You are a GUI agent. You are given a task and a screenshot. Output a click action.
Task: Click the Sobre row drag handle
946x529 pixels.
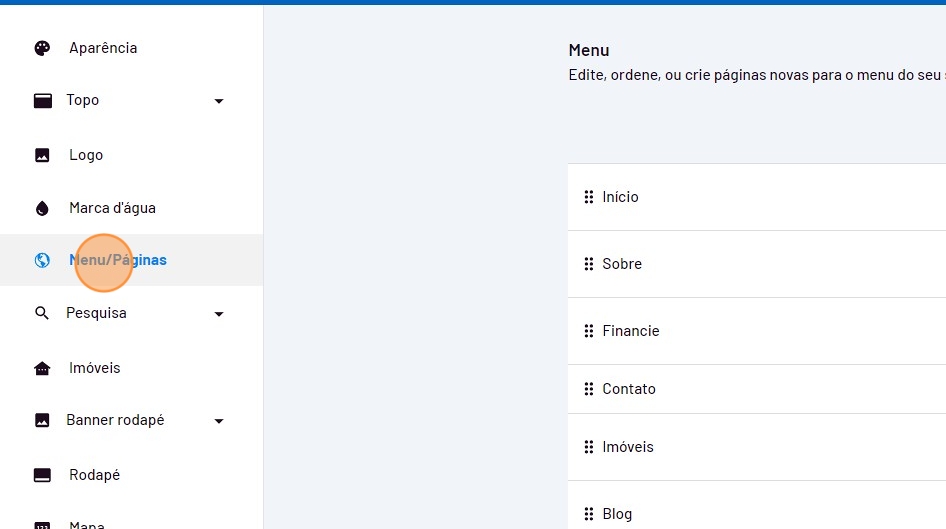click(589, 264)
